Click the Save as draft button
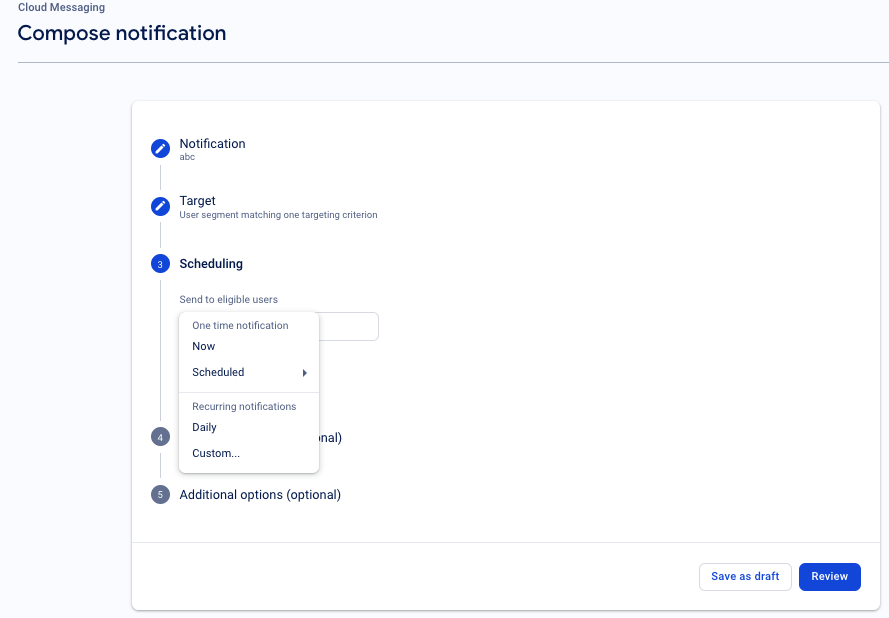 745,577
